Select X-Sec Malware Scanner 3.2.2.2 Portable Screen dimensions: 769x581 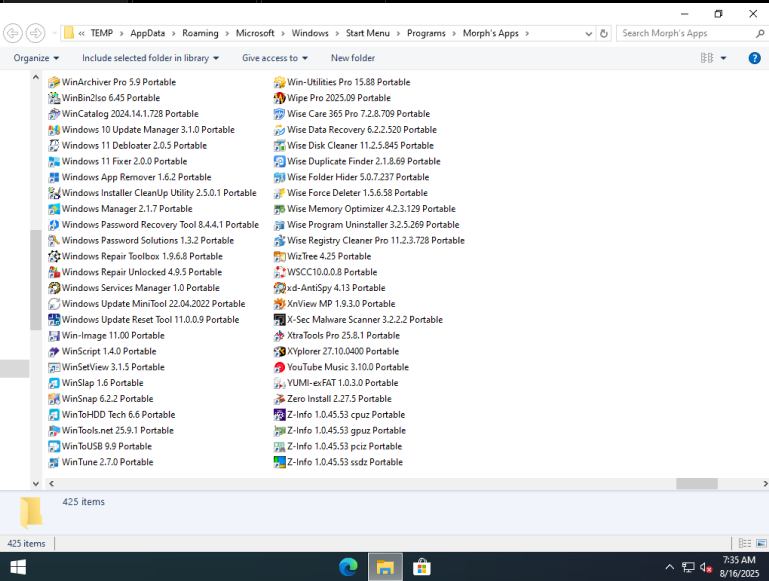358,320
